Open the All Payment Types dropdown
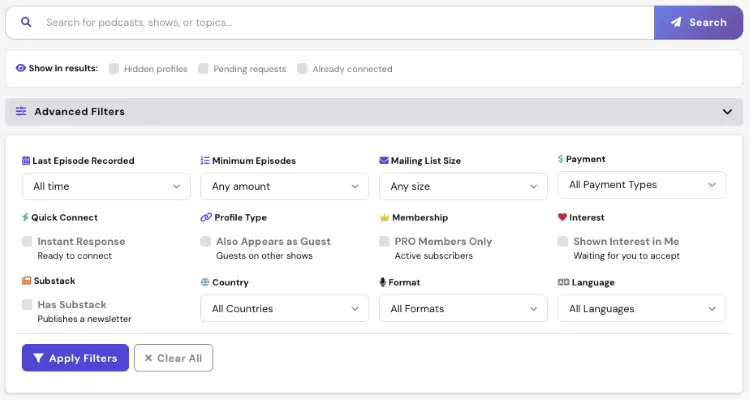The width and height of the screenshot is (750, 400). (x=641, y=185)
